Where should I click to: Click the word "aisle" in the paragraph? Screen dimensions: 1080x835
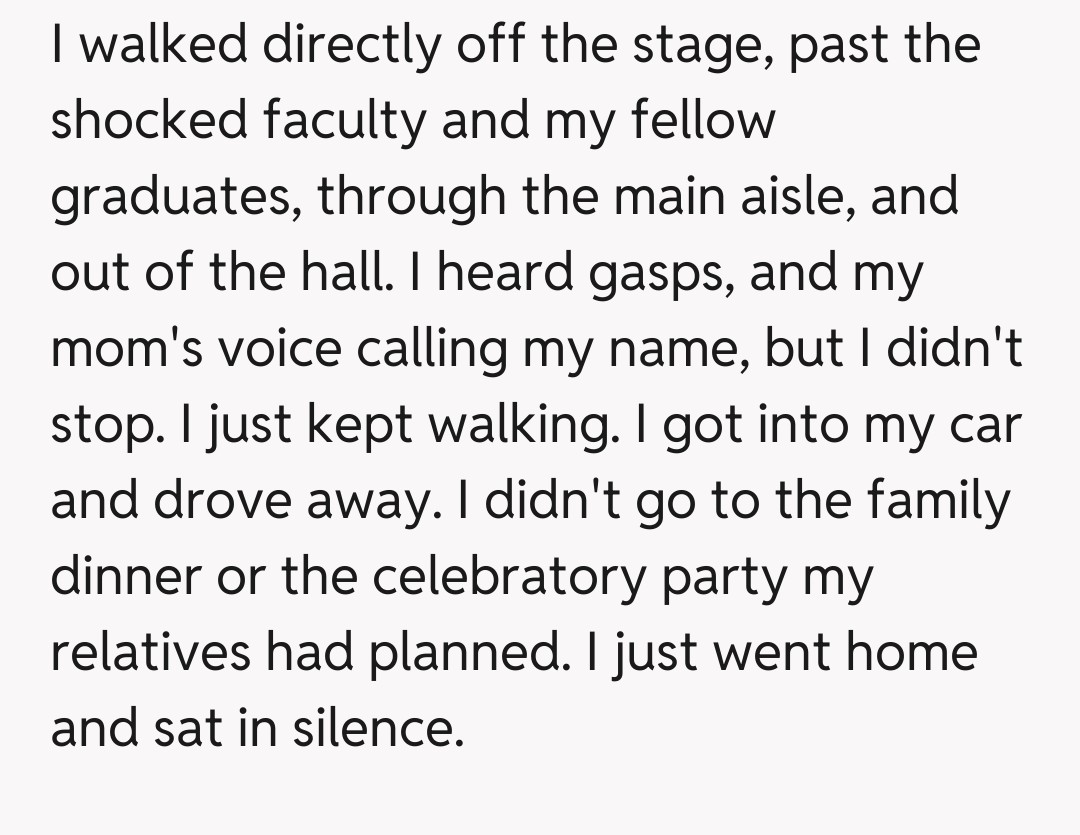(797, 198)
